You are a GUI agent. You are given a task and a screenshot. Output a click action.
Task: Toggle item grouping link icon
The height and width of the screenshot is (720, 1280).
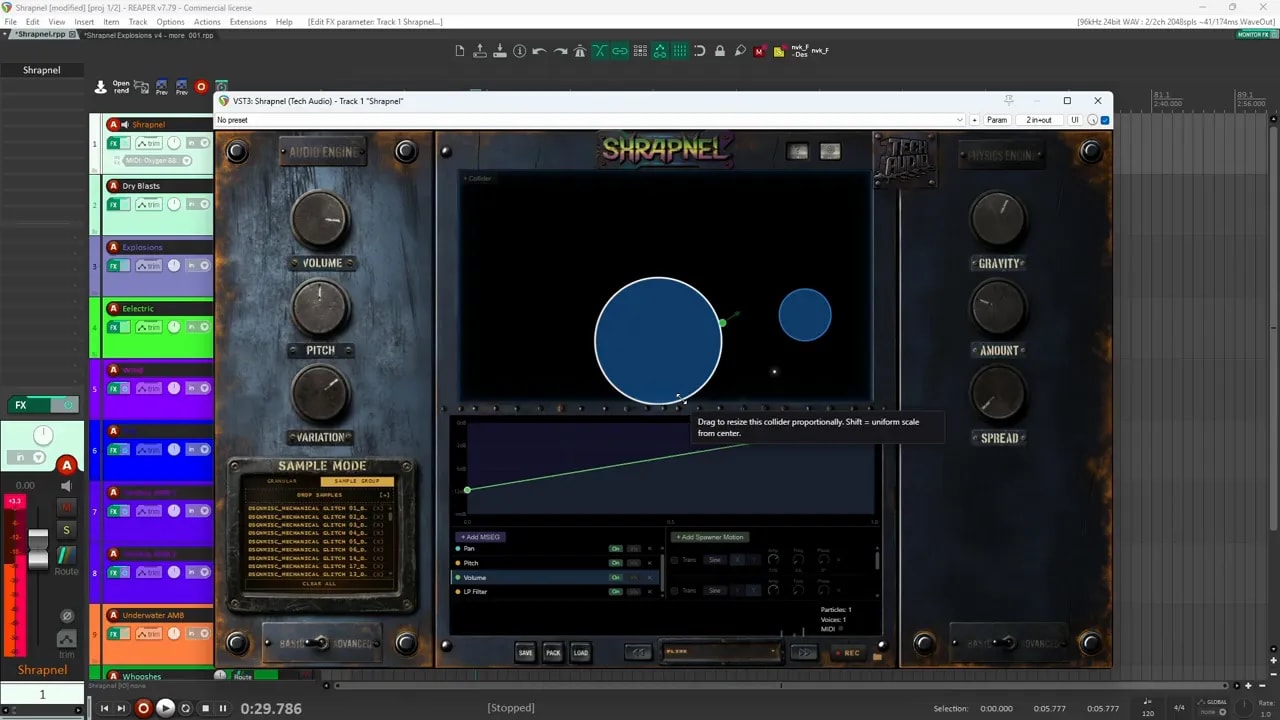point(620,51)
